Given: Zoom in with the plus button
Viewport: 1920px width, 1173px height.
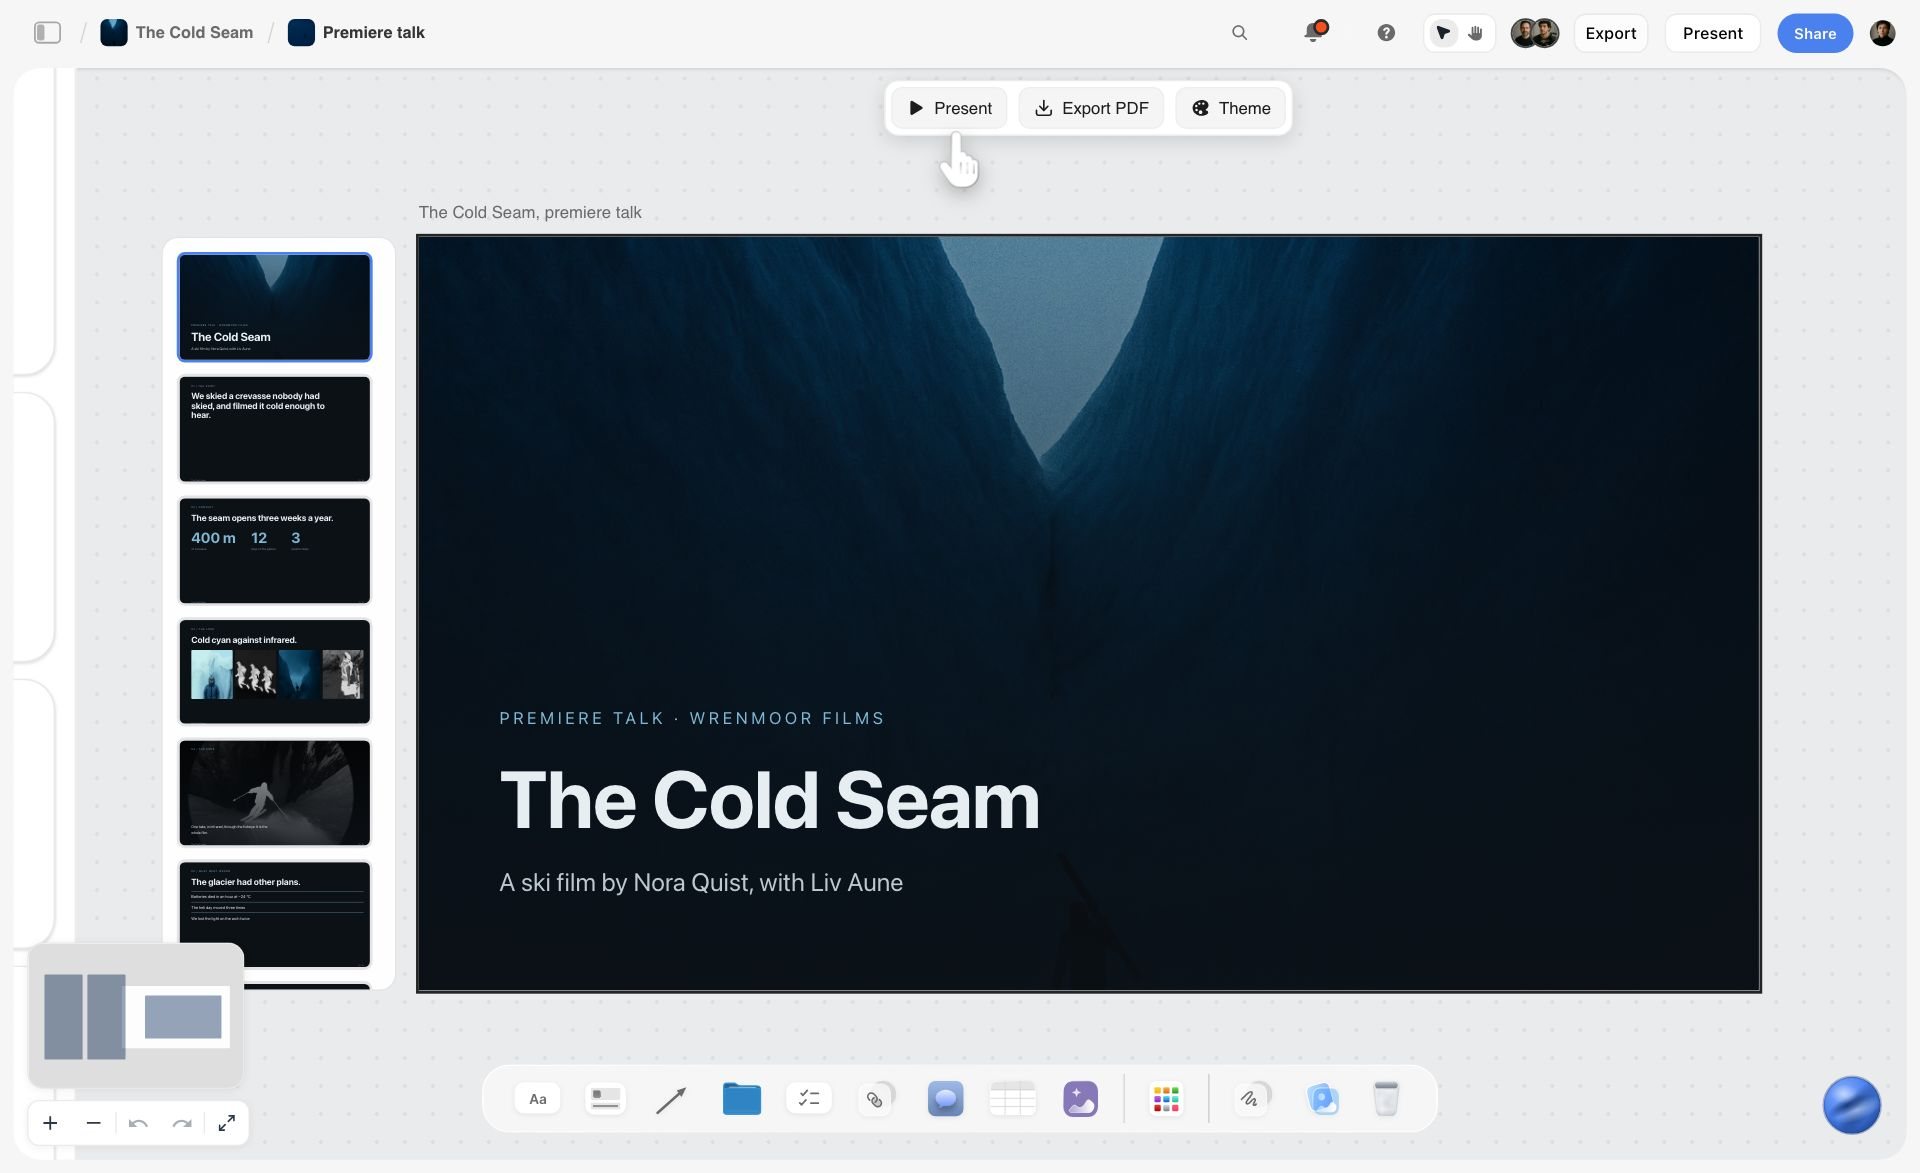Looking at the screenshot, I should click(50, 1123).
